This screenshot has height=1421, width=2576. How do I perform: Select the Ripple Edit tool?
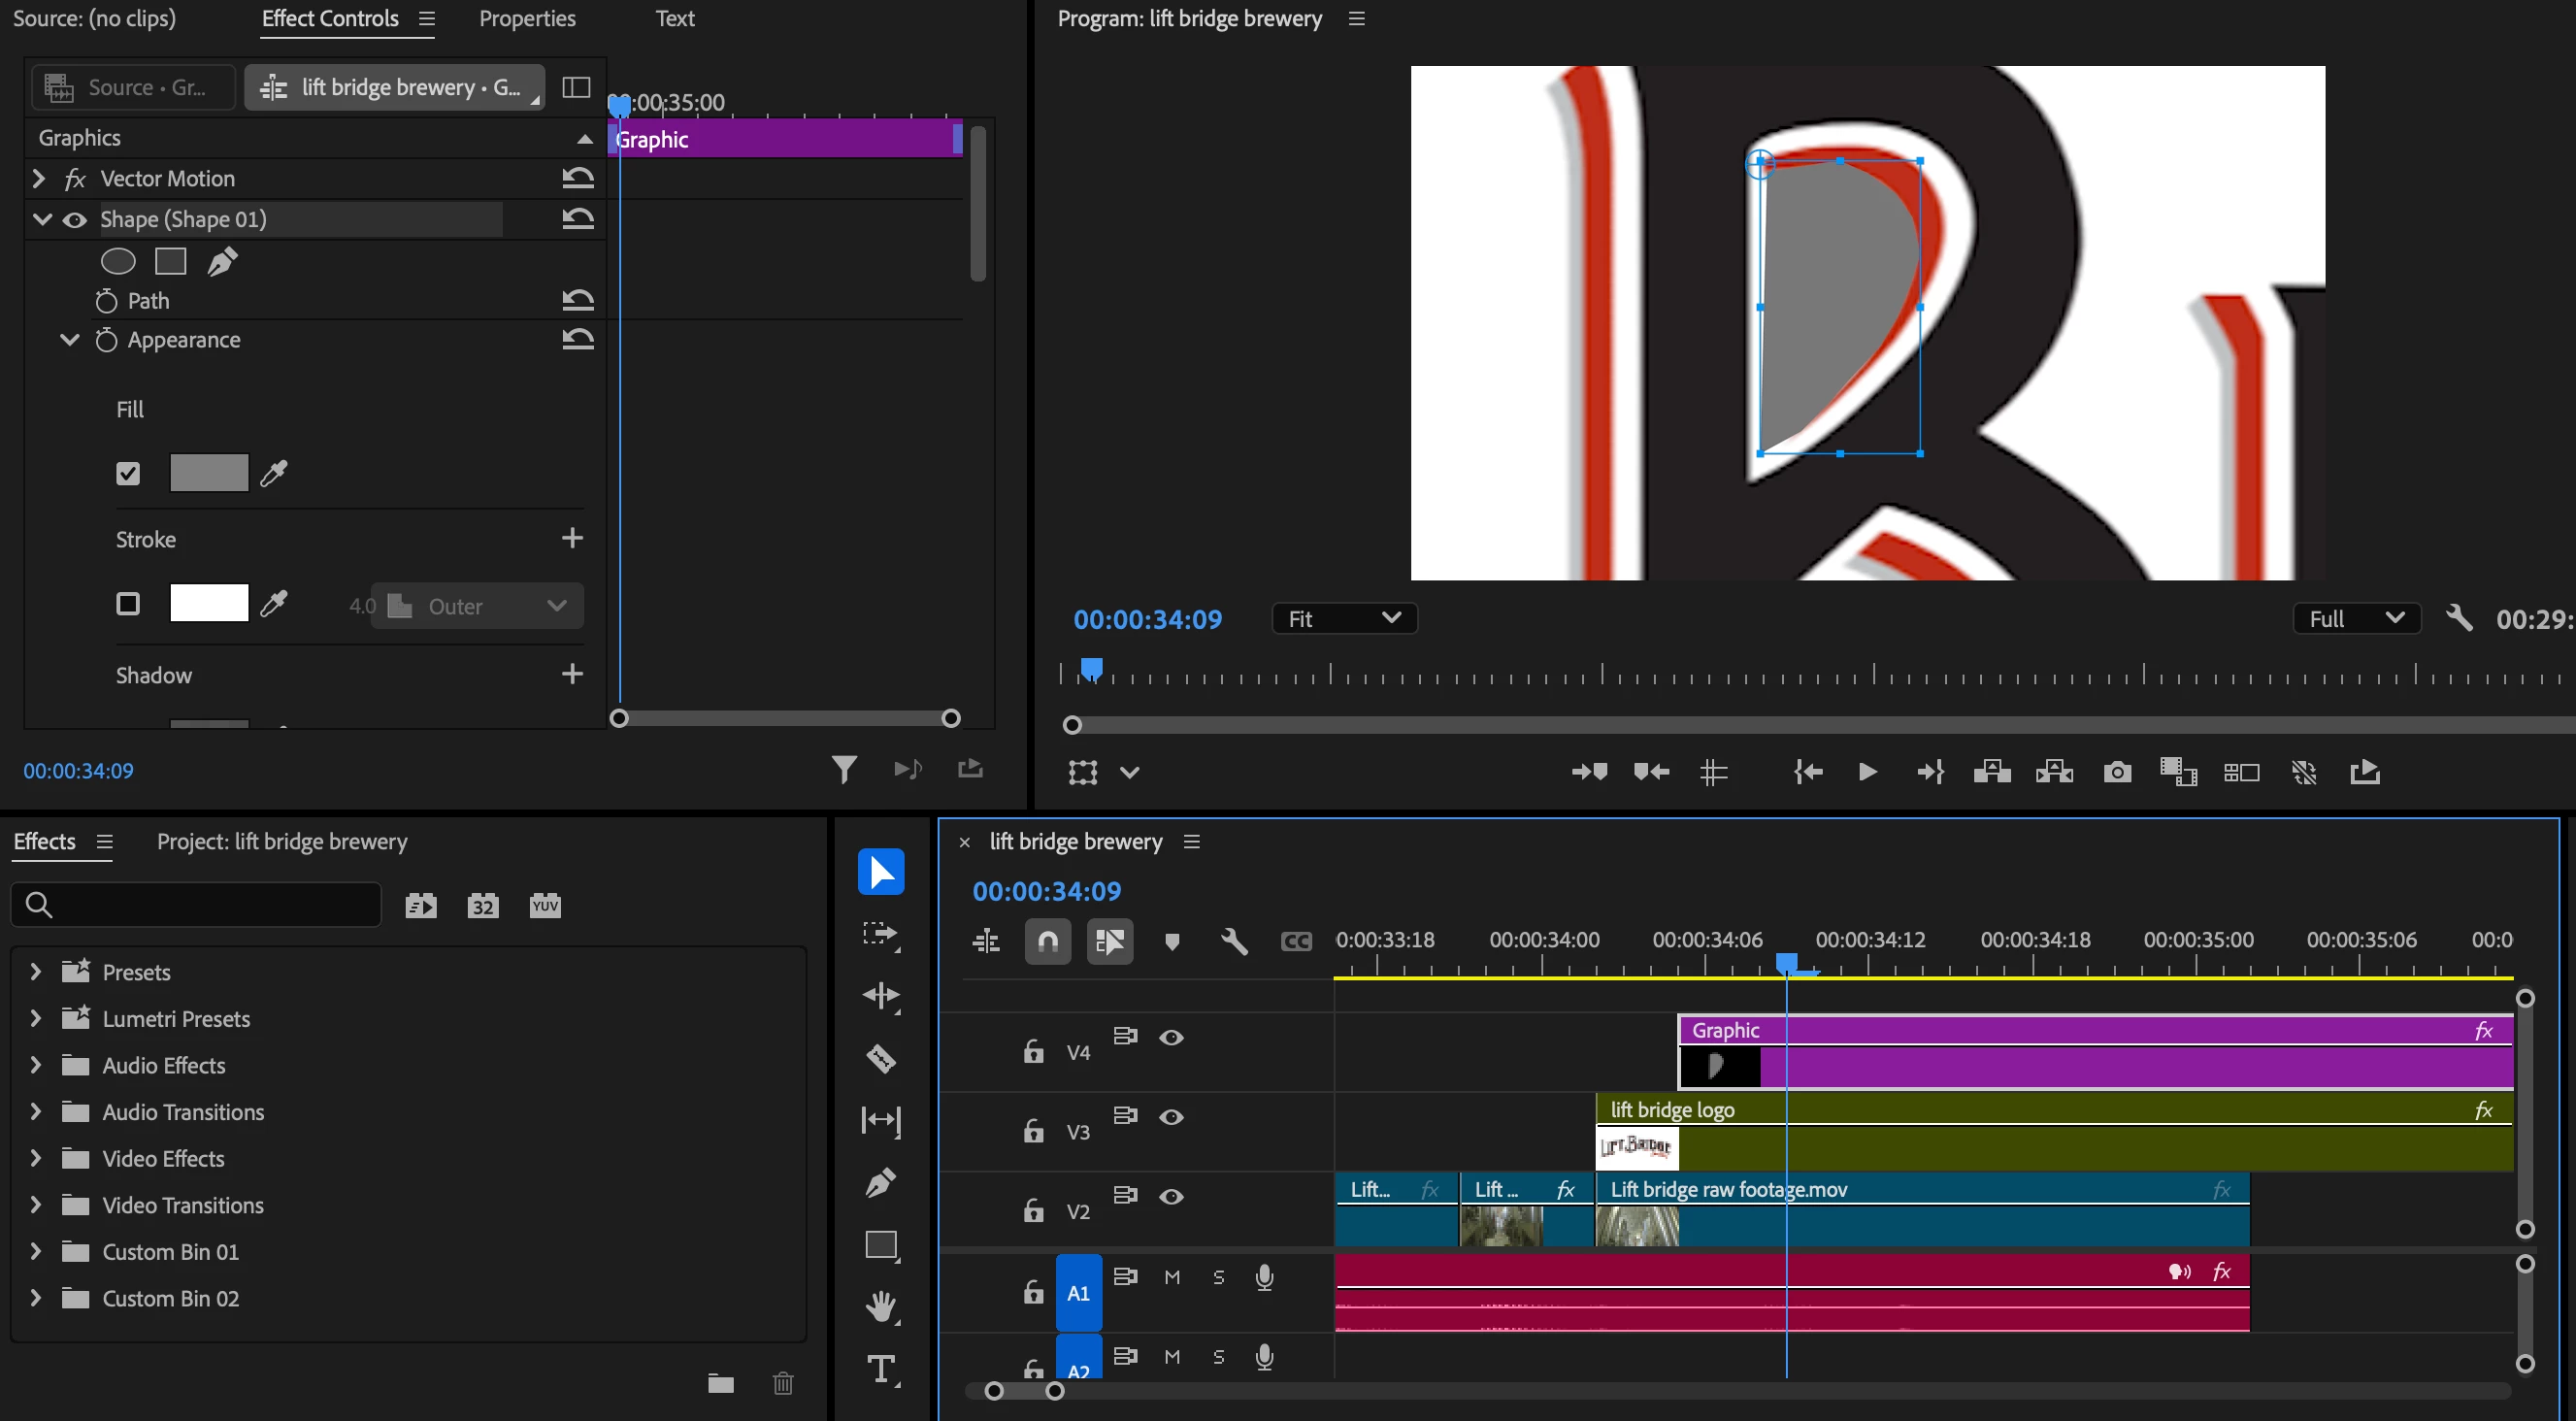pyautogui.click(x=881, y=996)
